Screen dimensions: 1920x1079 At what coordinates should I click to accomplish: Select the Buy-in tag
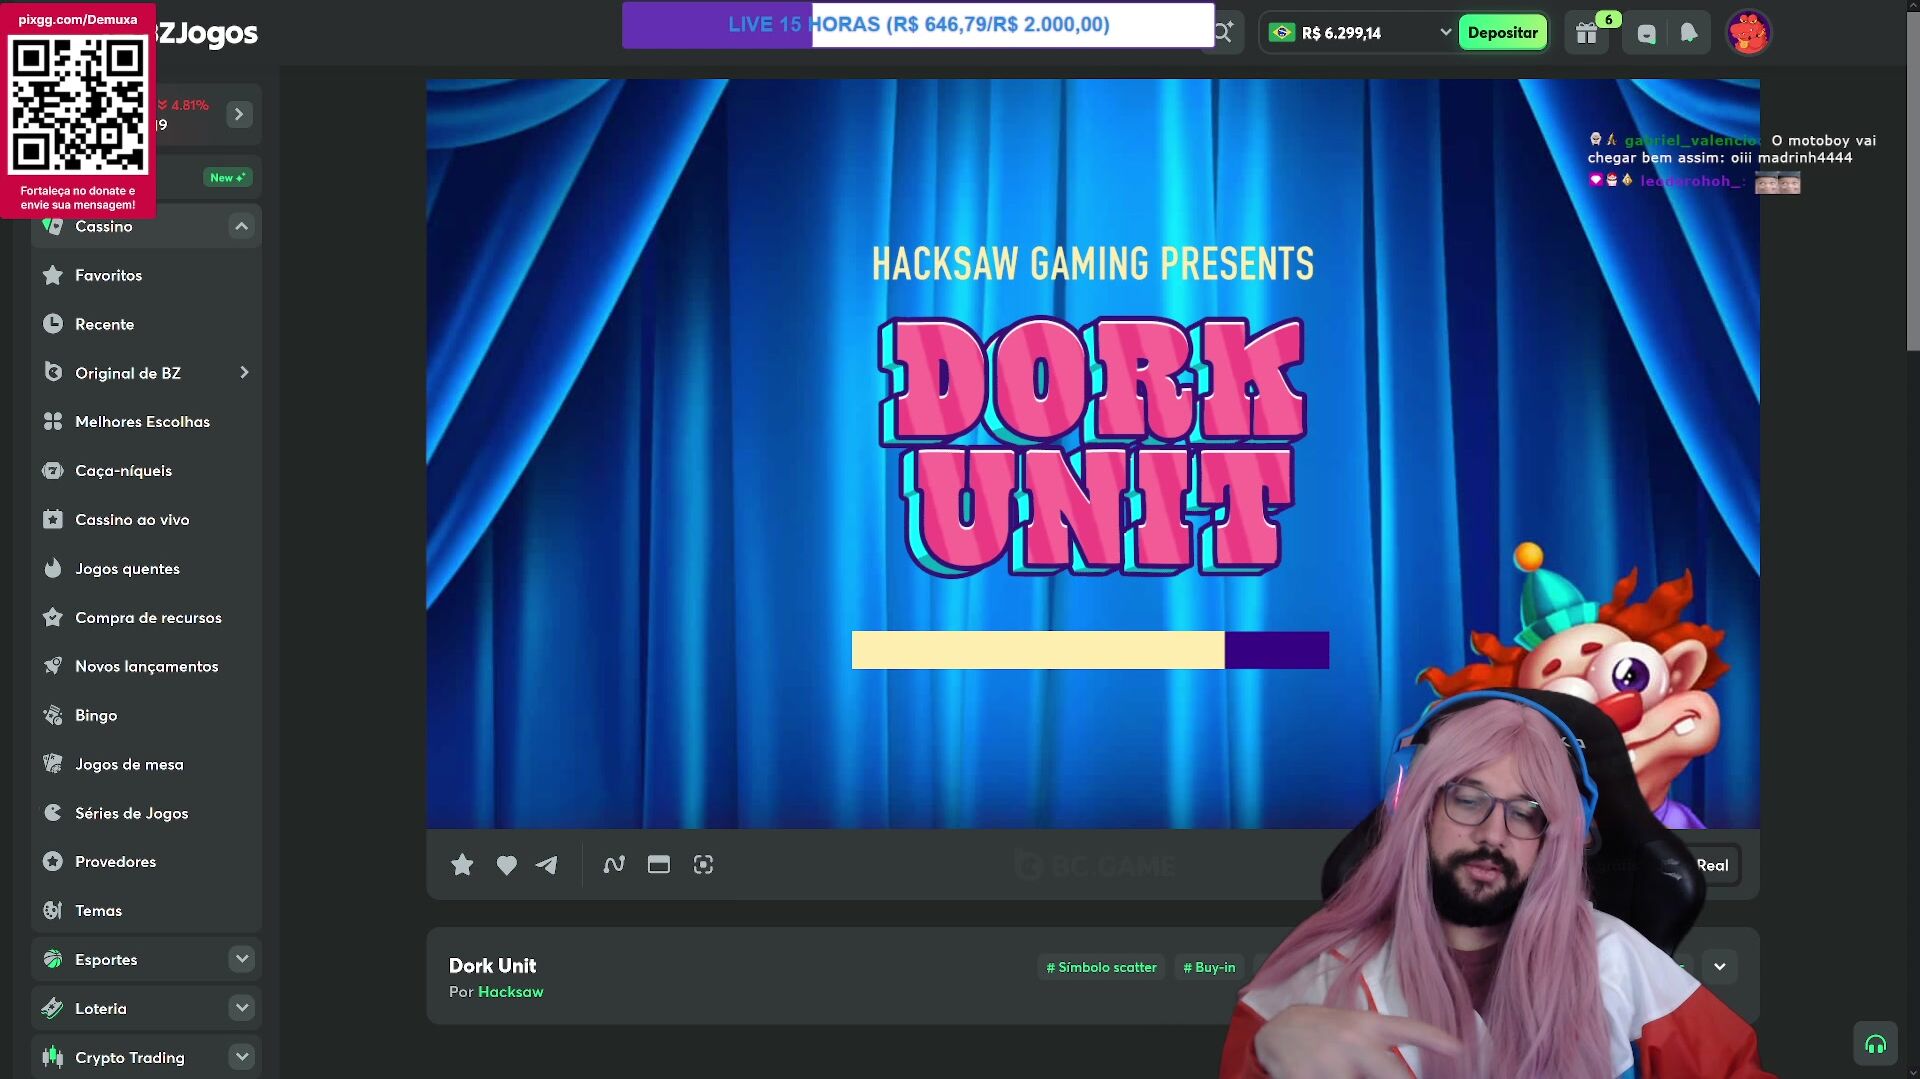coord(1209,968)
